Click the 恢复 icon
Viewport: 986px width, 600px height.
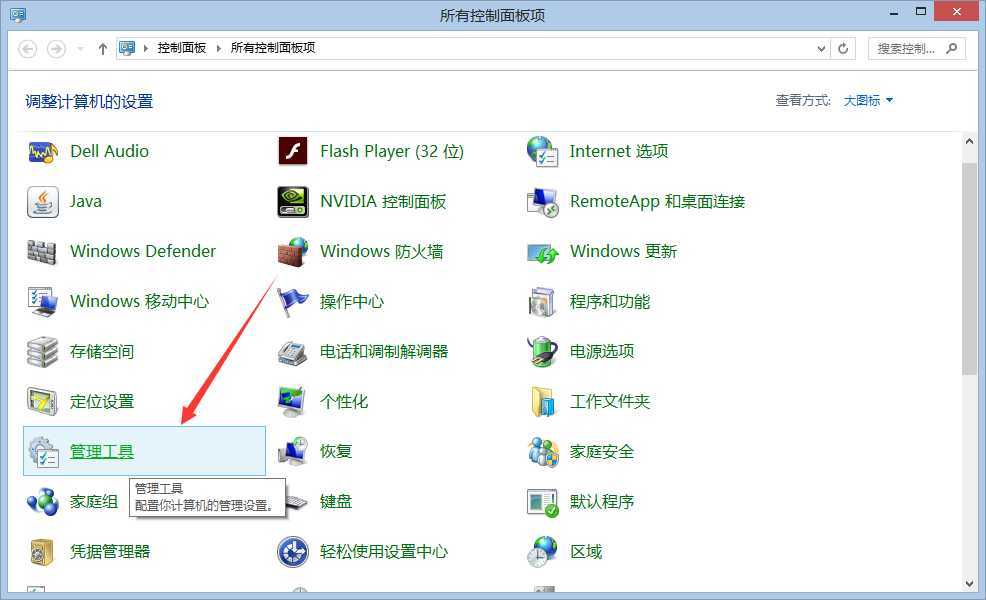293,452
